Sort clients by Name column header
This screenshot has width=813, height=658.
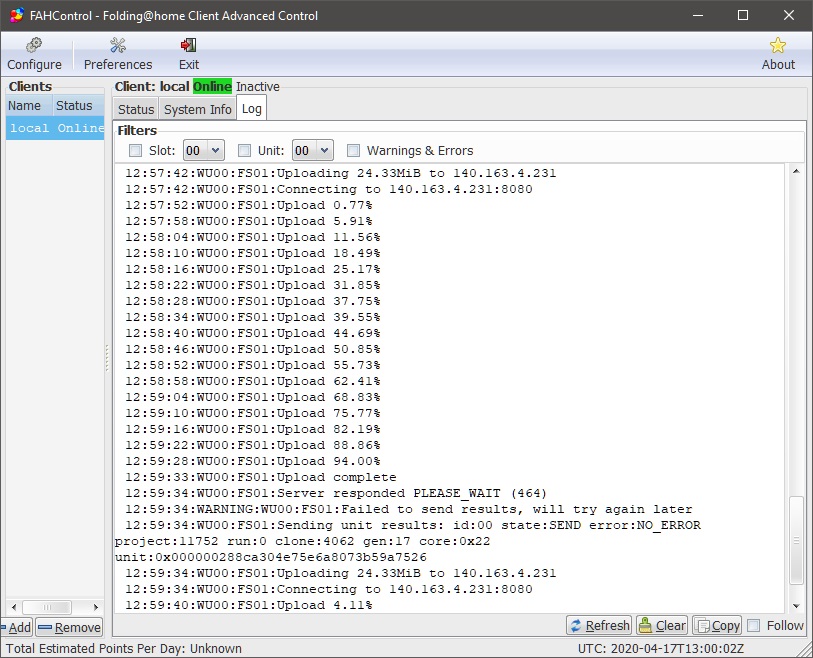(29, 106)
